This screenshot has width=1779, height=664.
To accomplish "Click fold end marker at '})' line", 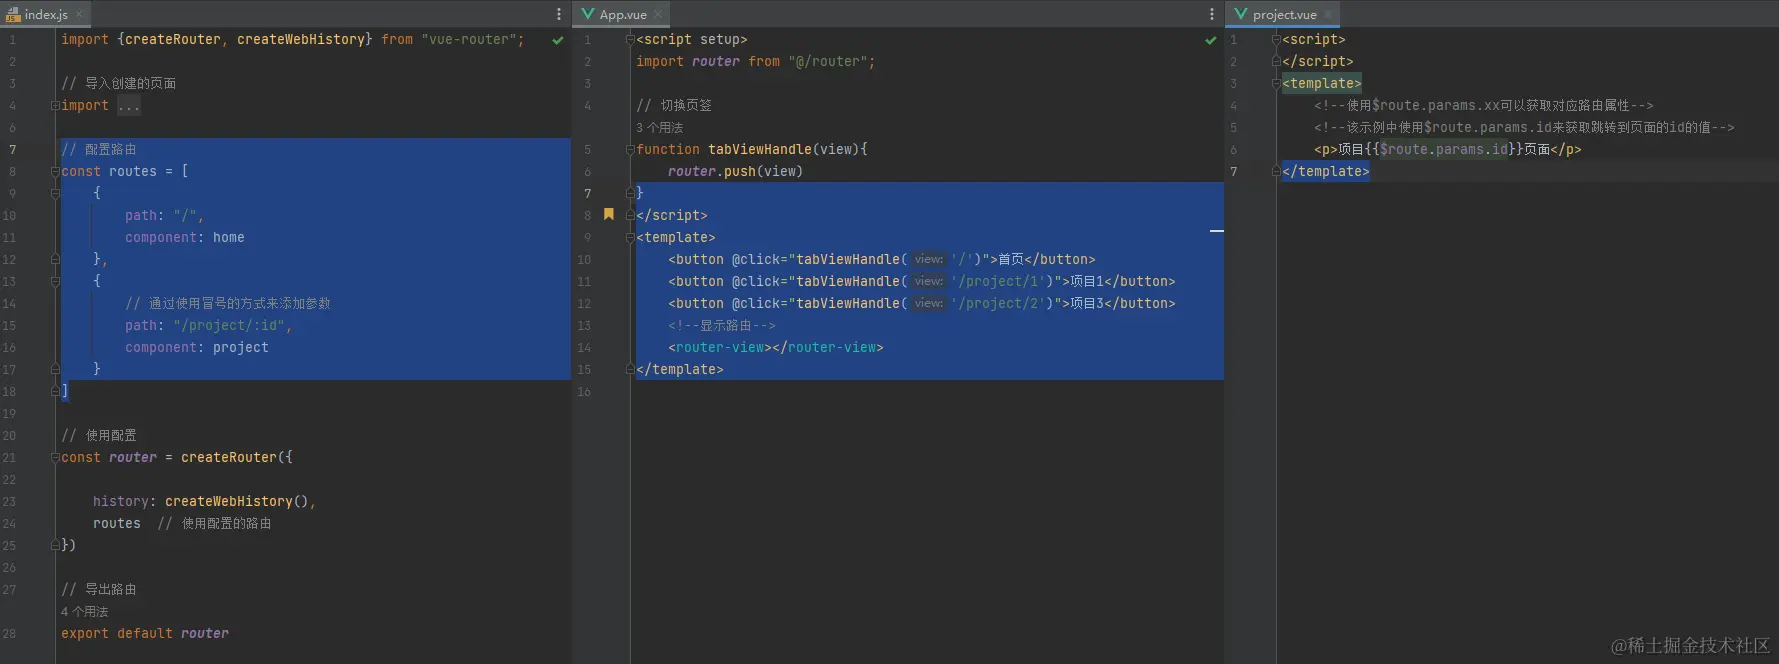I will pos(55,545).
